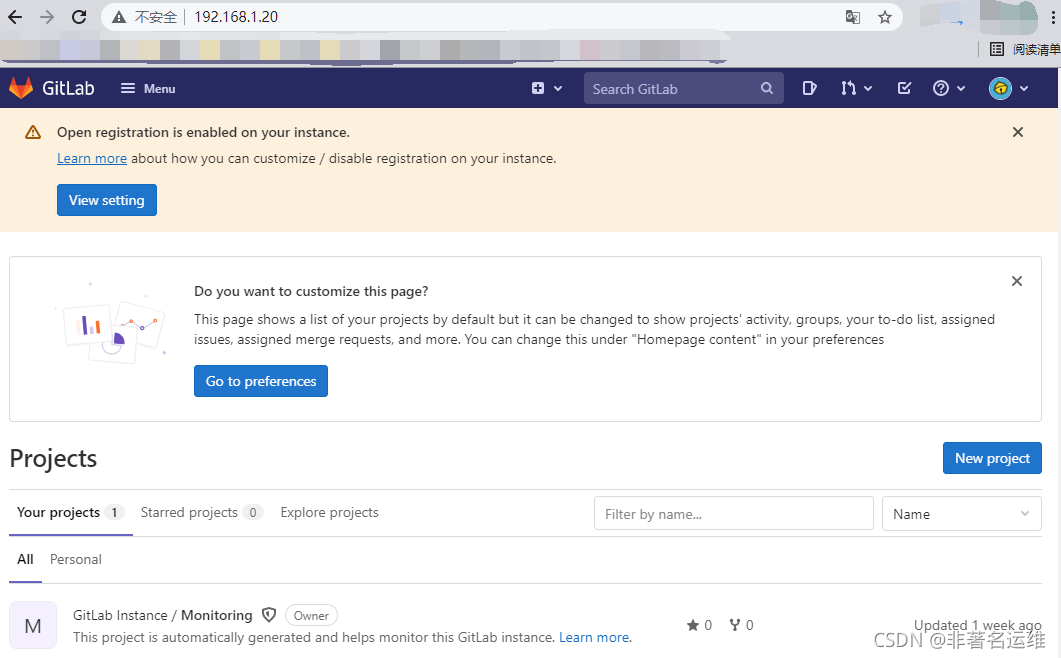Open the Merge requests dropdown
The width and height of the screenshot is (1061, 658).
point(857,88)
